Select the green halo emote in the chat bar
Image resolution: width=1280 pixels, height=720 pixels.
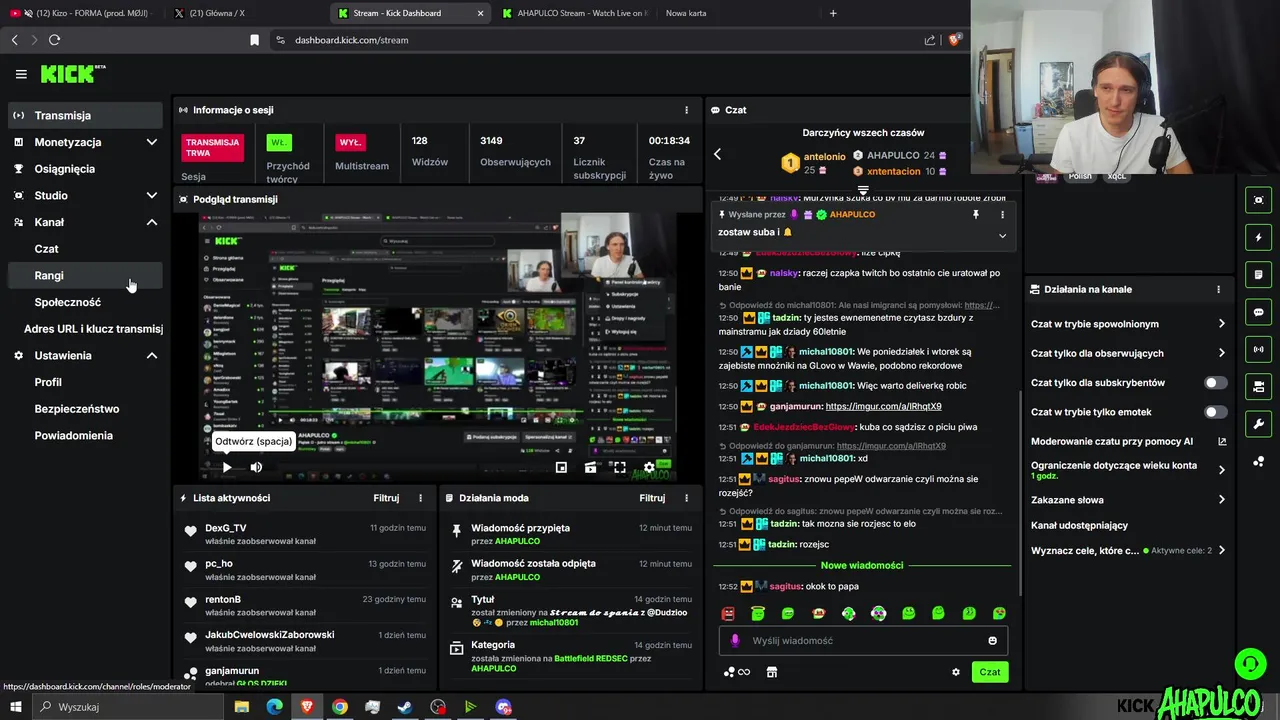[x=758, y=613]
